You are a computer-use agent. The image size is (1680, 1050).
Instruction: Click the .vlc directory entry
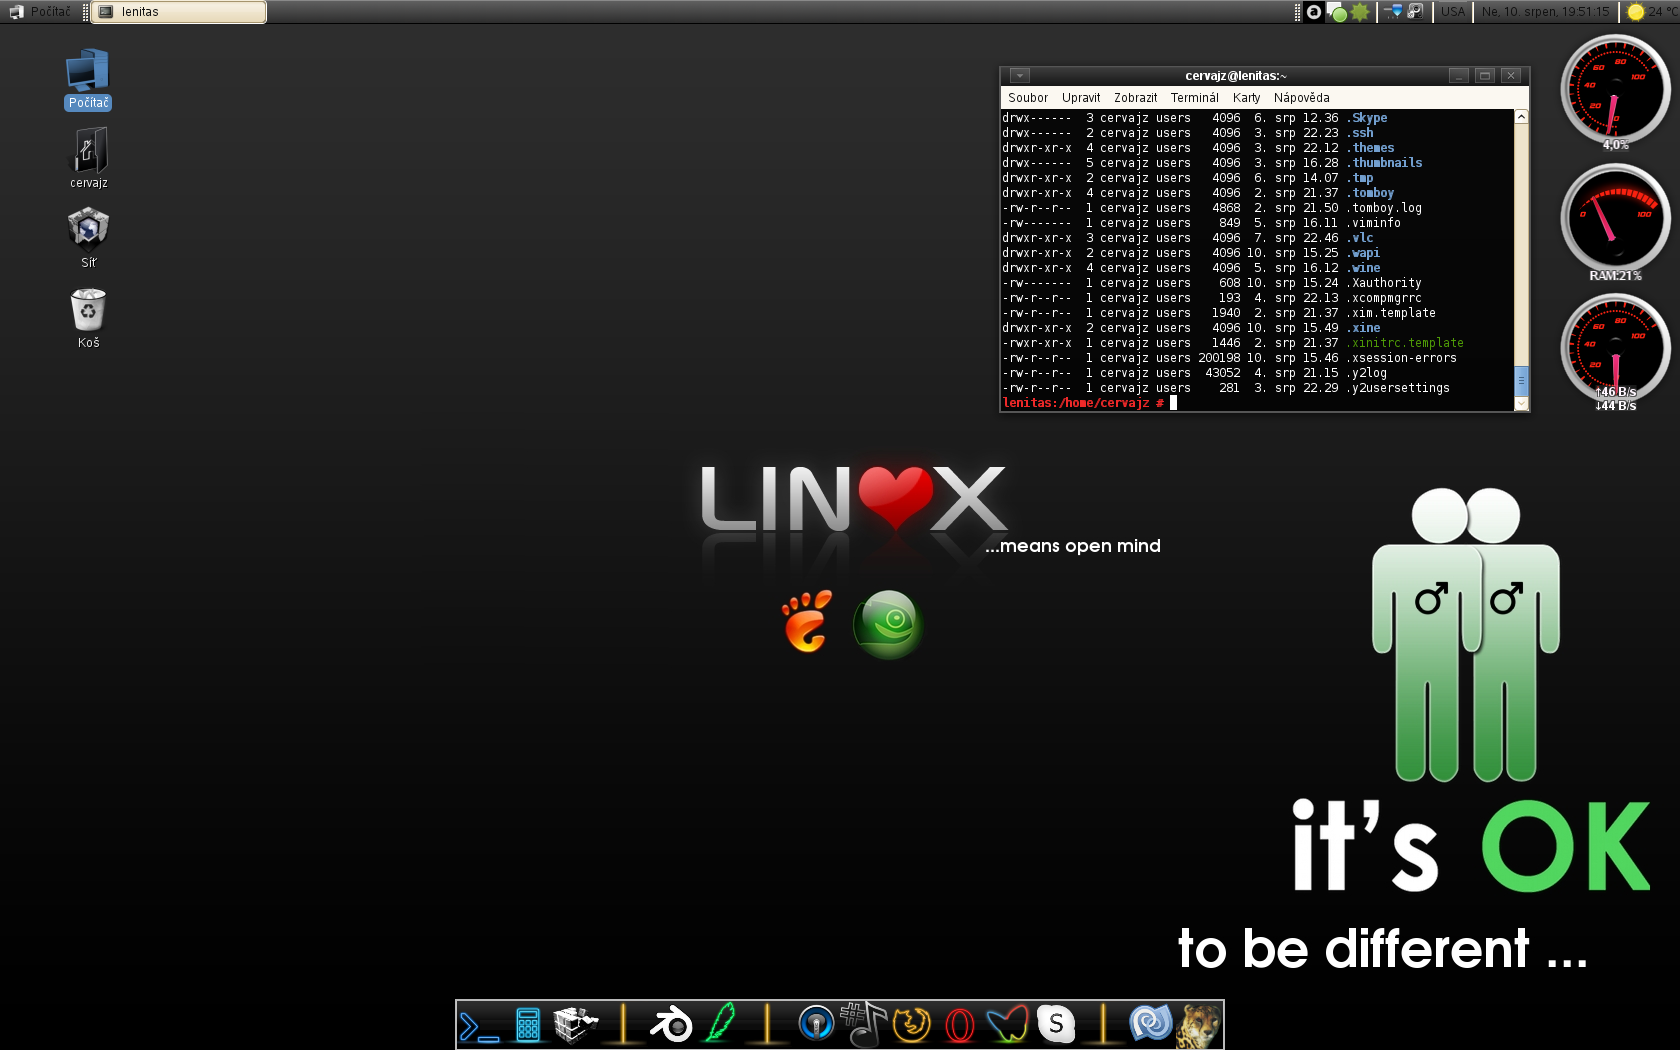(x=1360, y=238)
